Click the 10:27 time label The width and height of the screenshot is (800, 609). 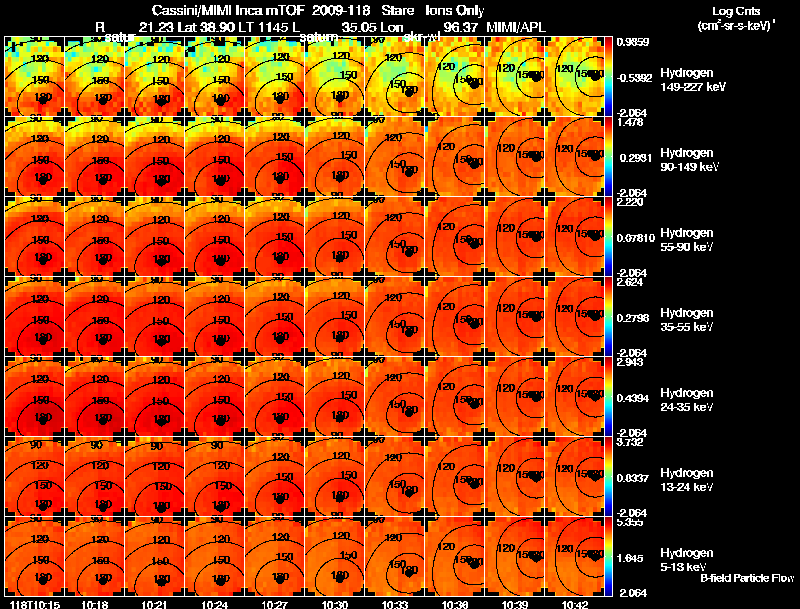click(x=274, y=604)
